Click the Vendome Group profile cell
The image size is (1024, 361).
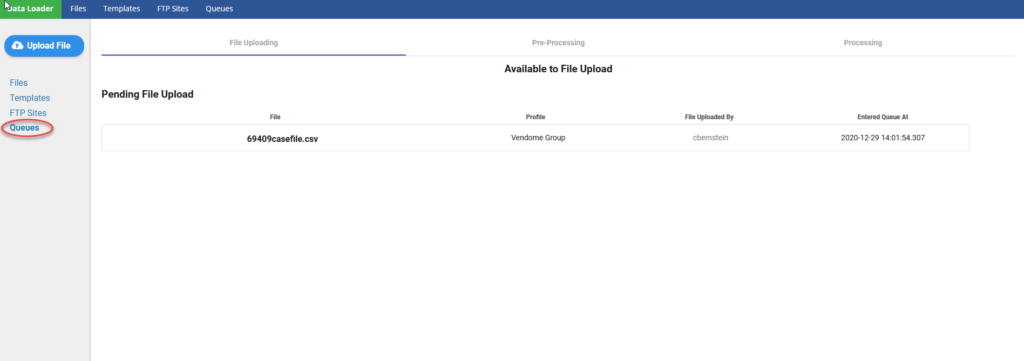click(x=538, y=138)
